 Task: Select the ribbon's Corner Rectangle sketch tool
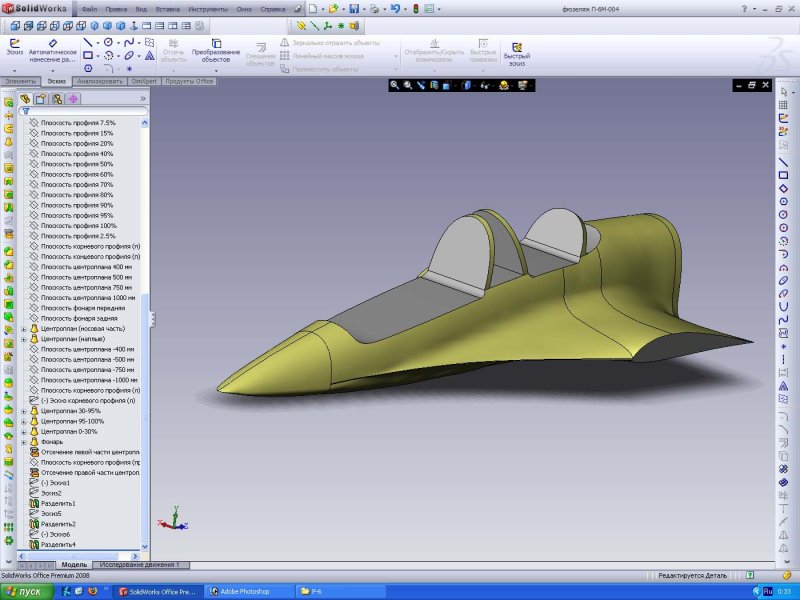[88, 56]
